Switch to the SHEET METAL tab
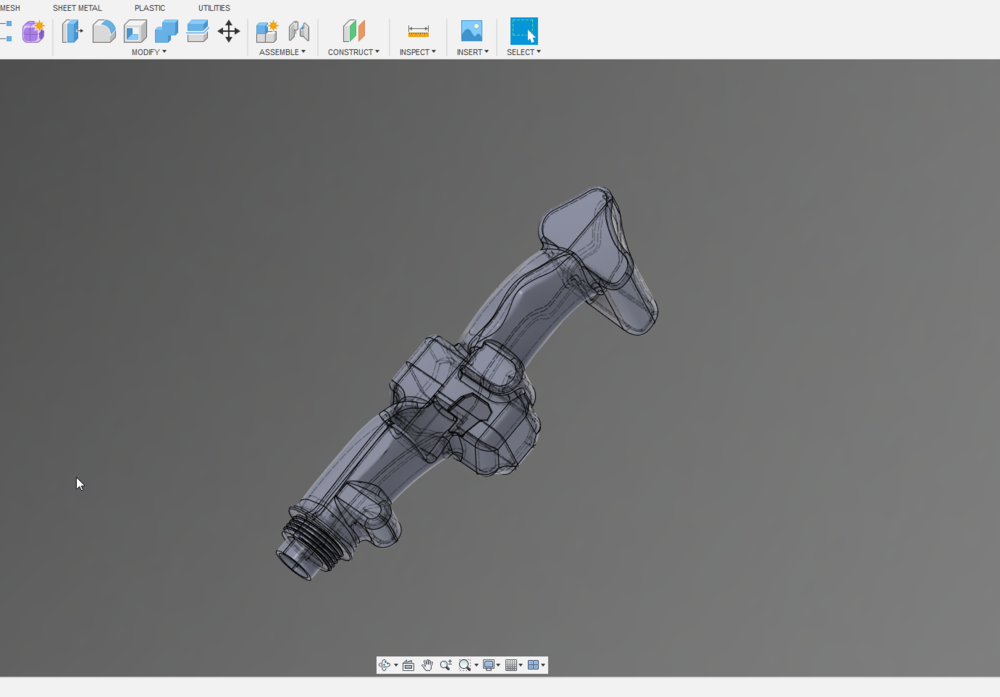 [x=77, y=8]
